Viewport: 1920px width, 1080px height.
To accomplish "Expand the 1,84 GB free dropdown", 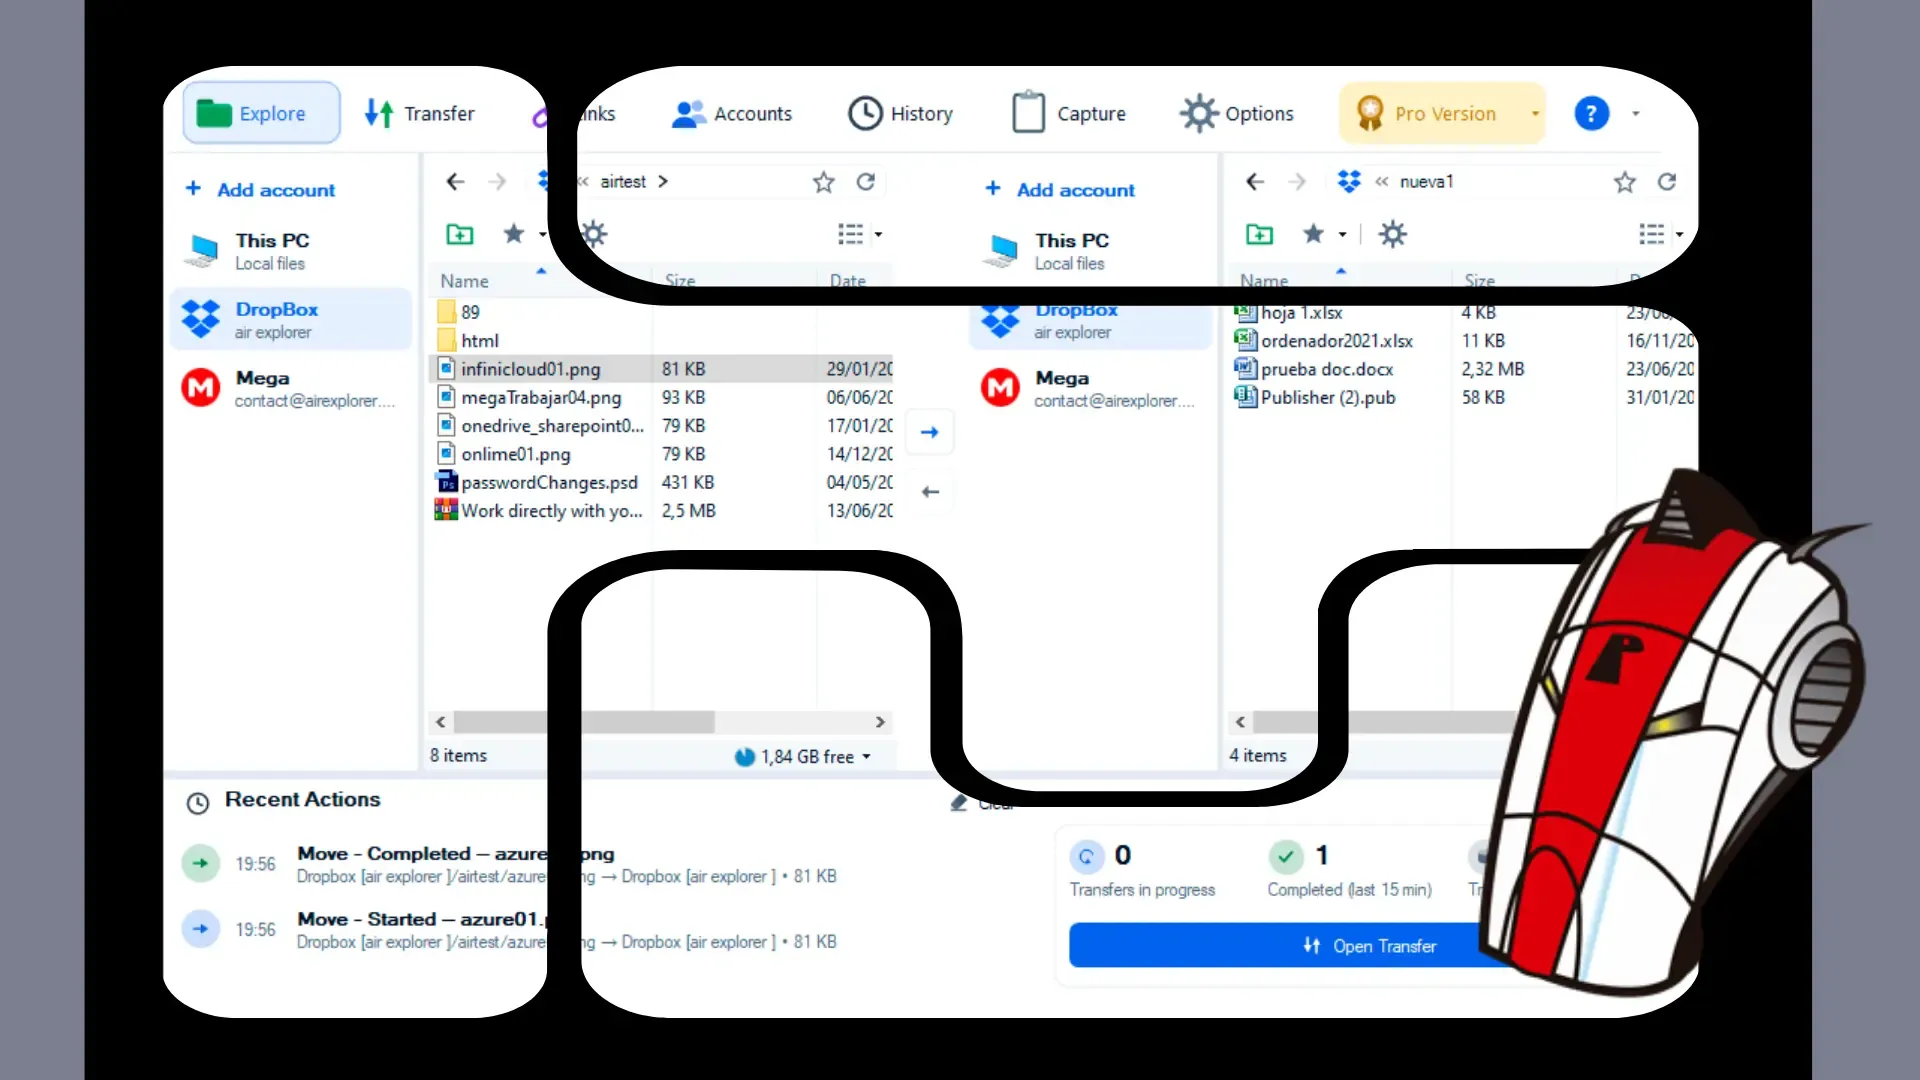I will (866, 757).
